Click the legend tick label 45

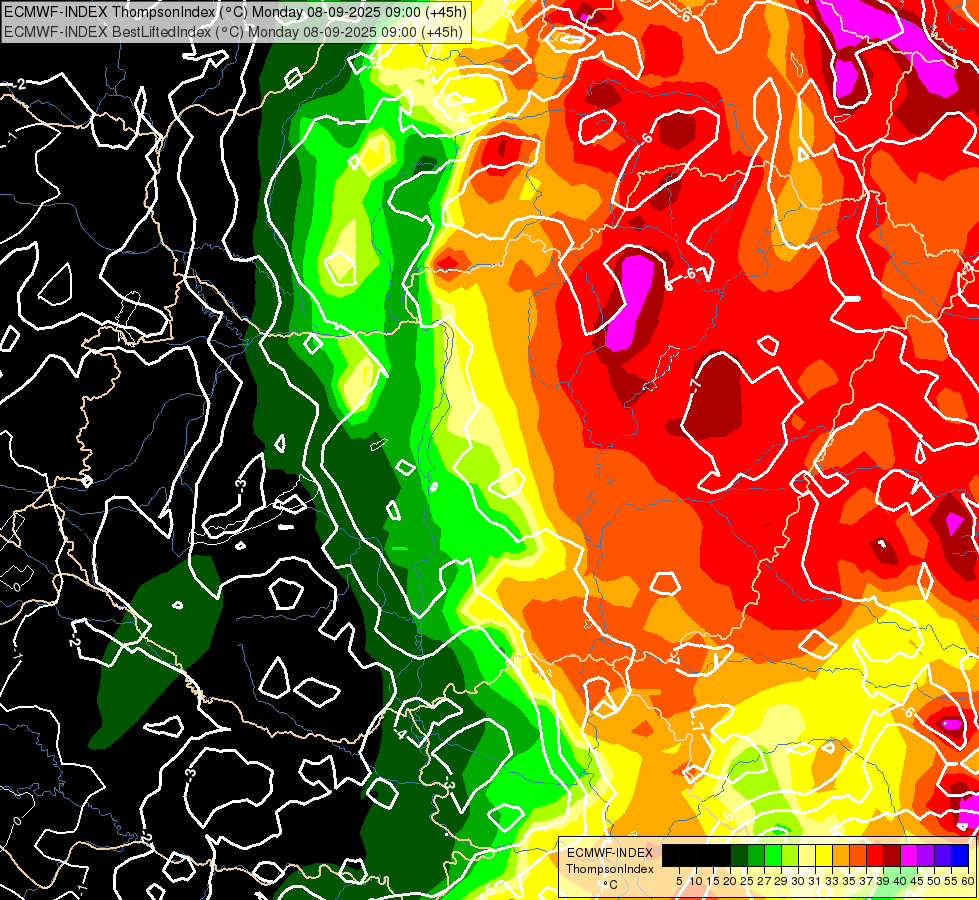[917, 881]
